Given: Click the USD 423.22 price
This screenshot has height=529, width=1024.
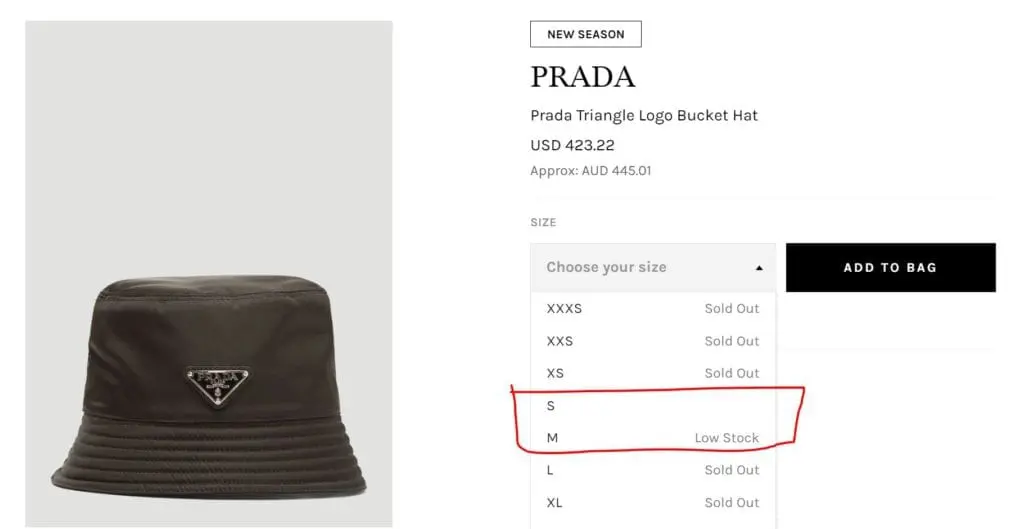Looking at the screenshot, I should pyautogui.click(x=572, y=146).
